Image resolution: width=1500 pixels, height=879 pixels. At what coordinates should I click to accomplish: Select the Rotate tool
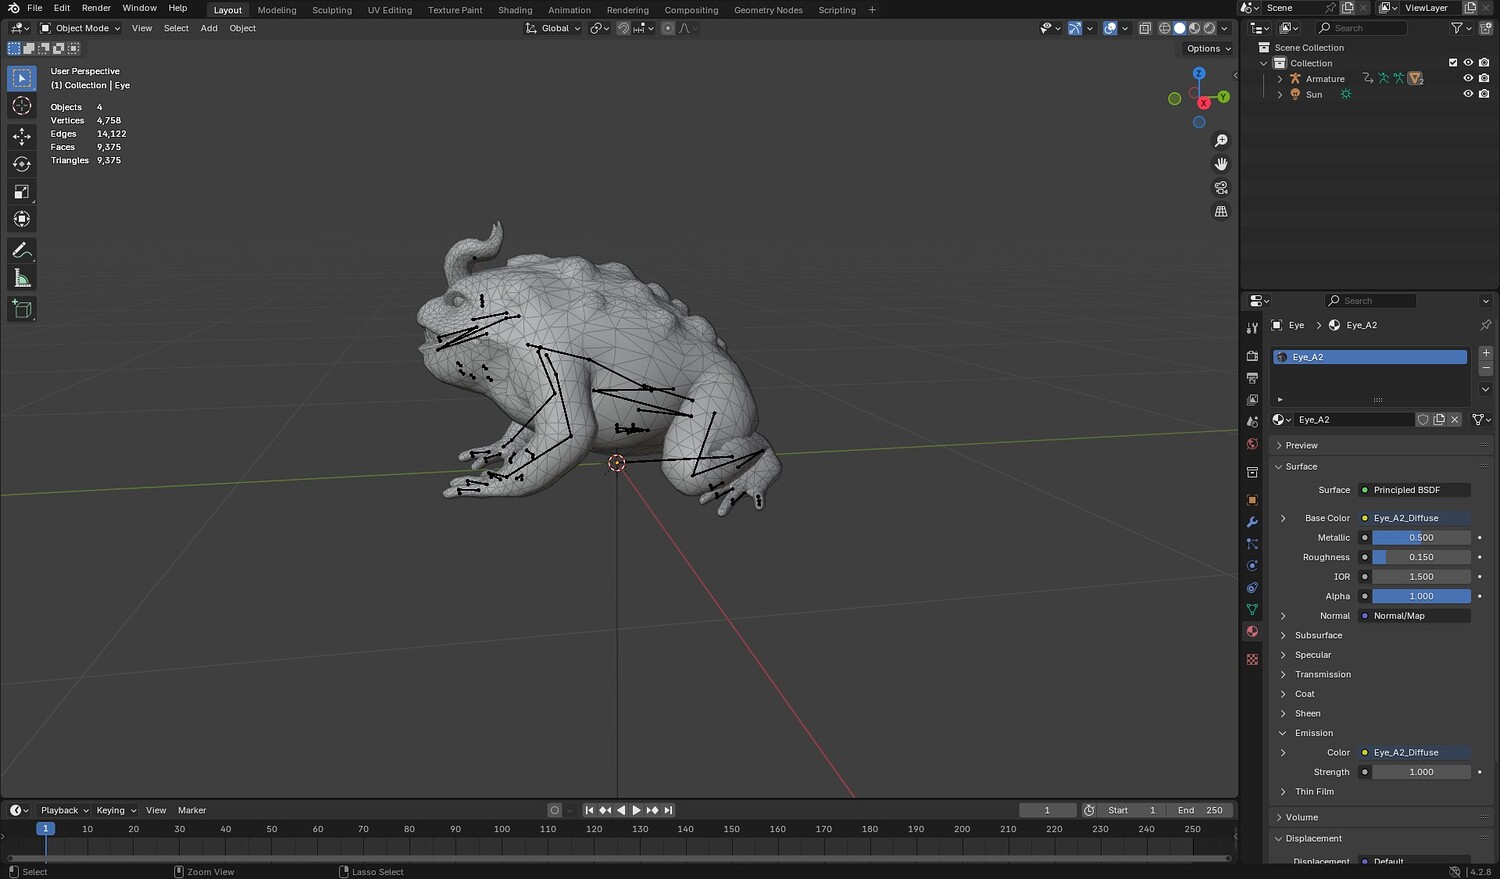pyautogui.click(x=22, y=164)
